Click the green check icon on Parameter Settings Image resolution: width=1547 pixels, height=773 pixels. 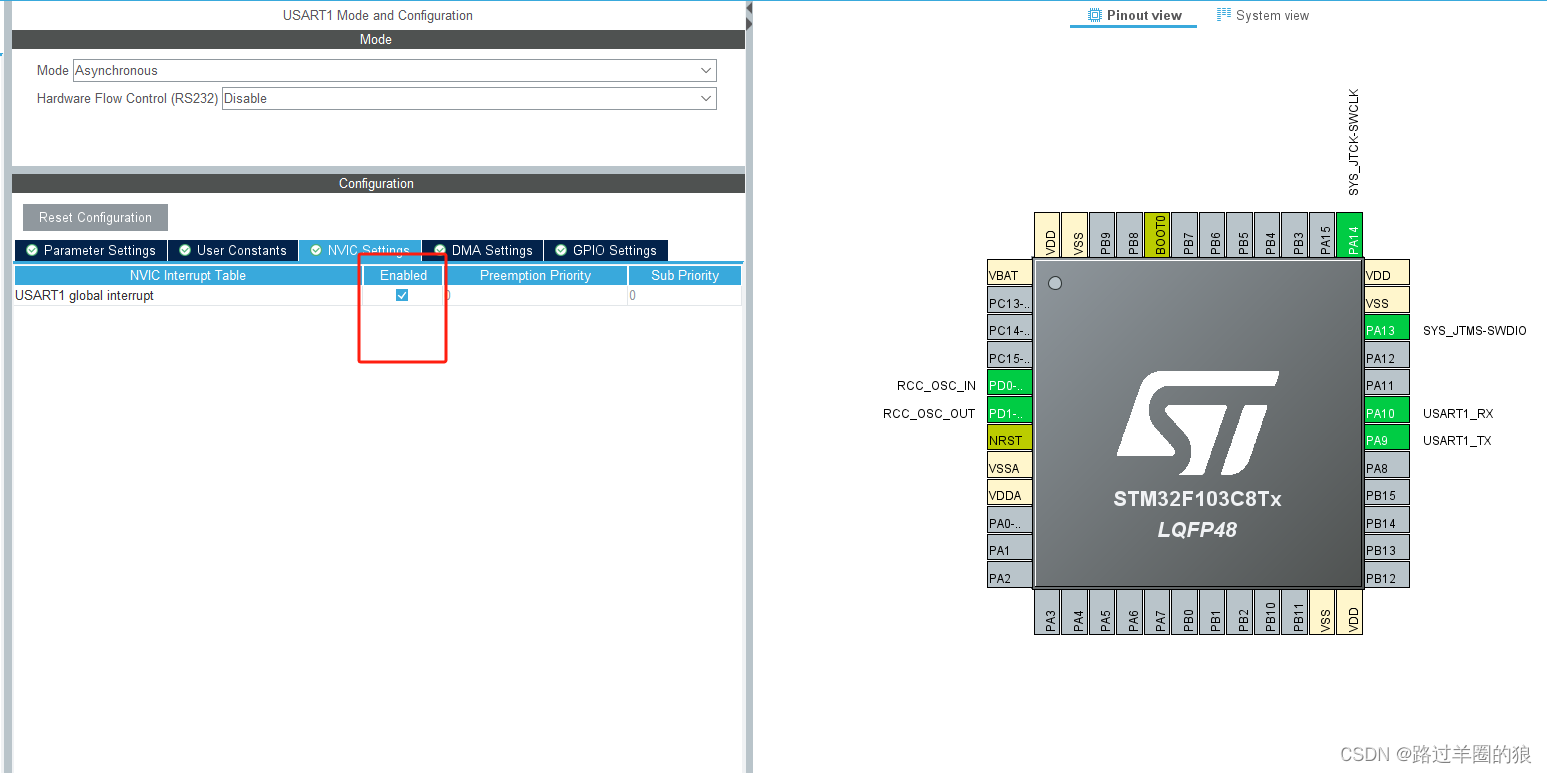coord(32,250)
